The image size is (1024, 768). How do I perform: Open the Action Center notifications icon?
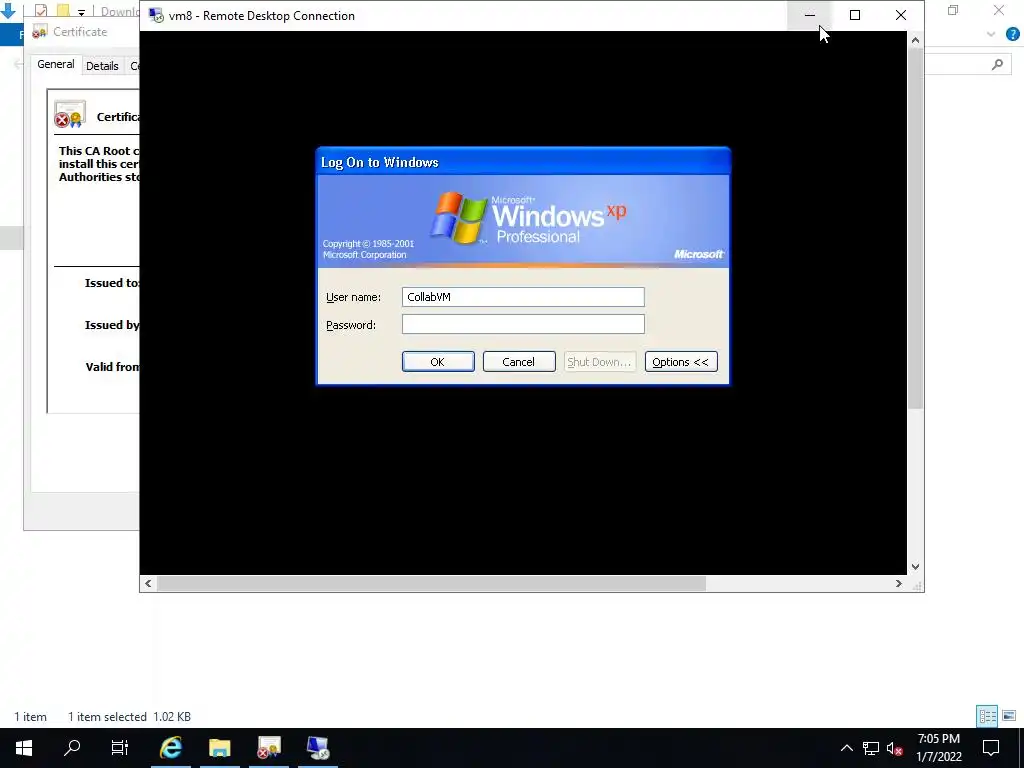click(991, 748)
